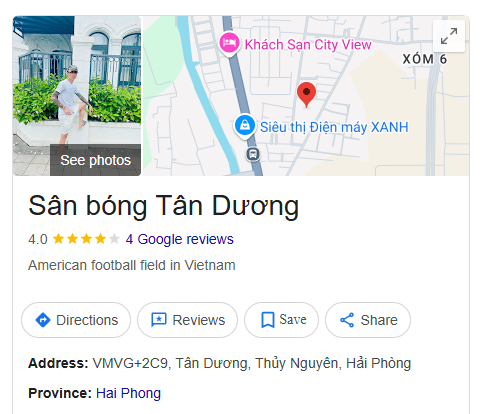485x414 pixels.
Task: Click the star rating row next to 4.0
Action: point(86,239)
